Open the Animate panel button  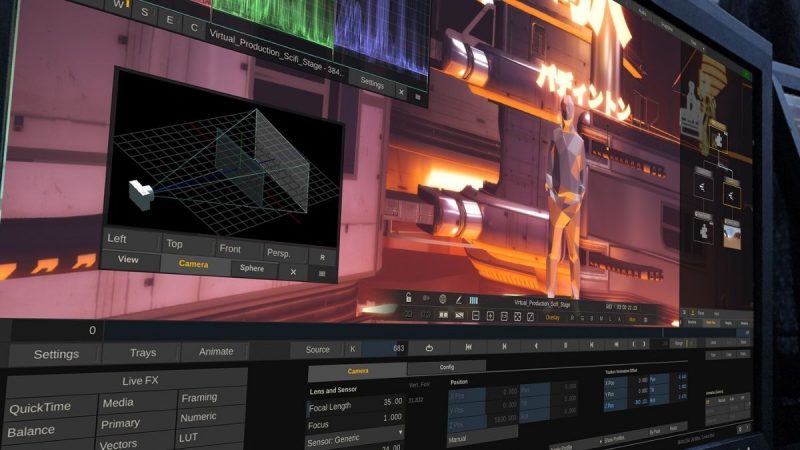click(x=216, y=351)
